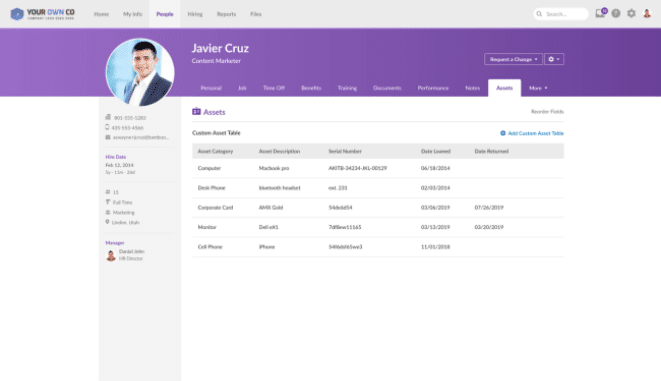Screen dimensions: 661x381
Task: Click the Assets briefcase heading icon
Action: [x=196, y=111]
